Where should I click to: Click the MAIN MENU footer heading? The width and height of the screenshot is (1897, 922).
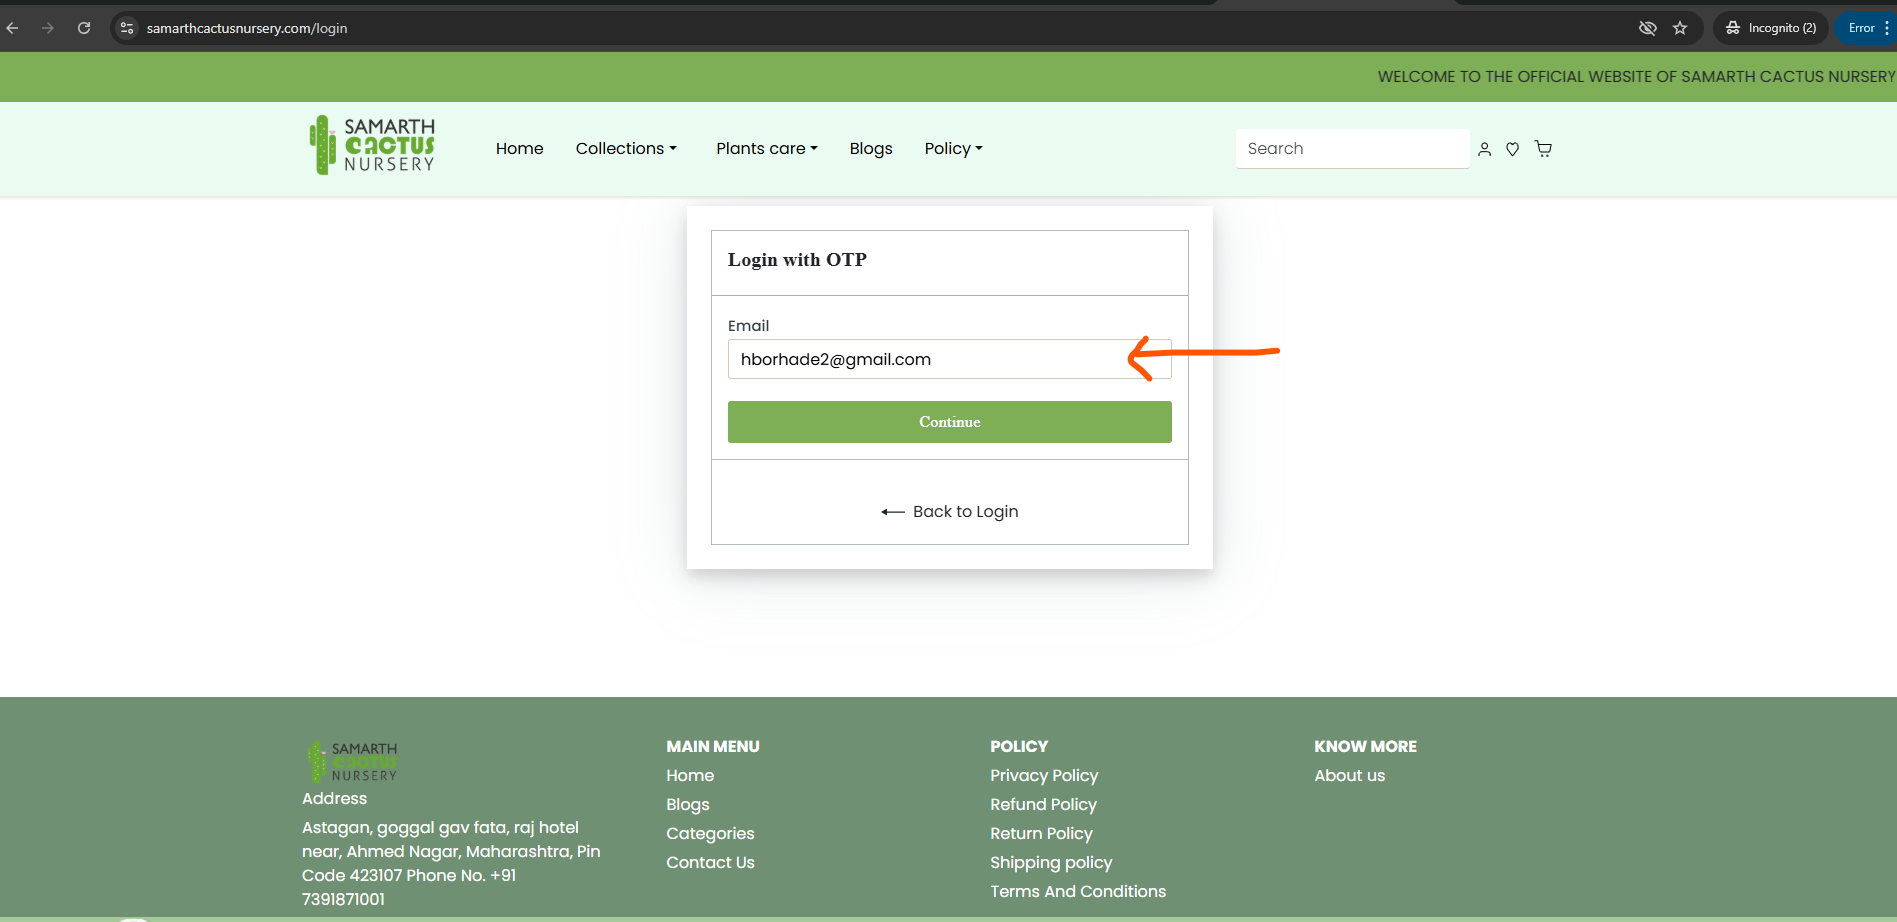[713, 746]
